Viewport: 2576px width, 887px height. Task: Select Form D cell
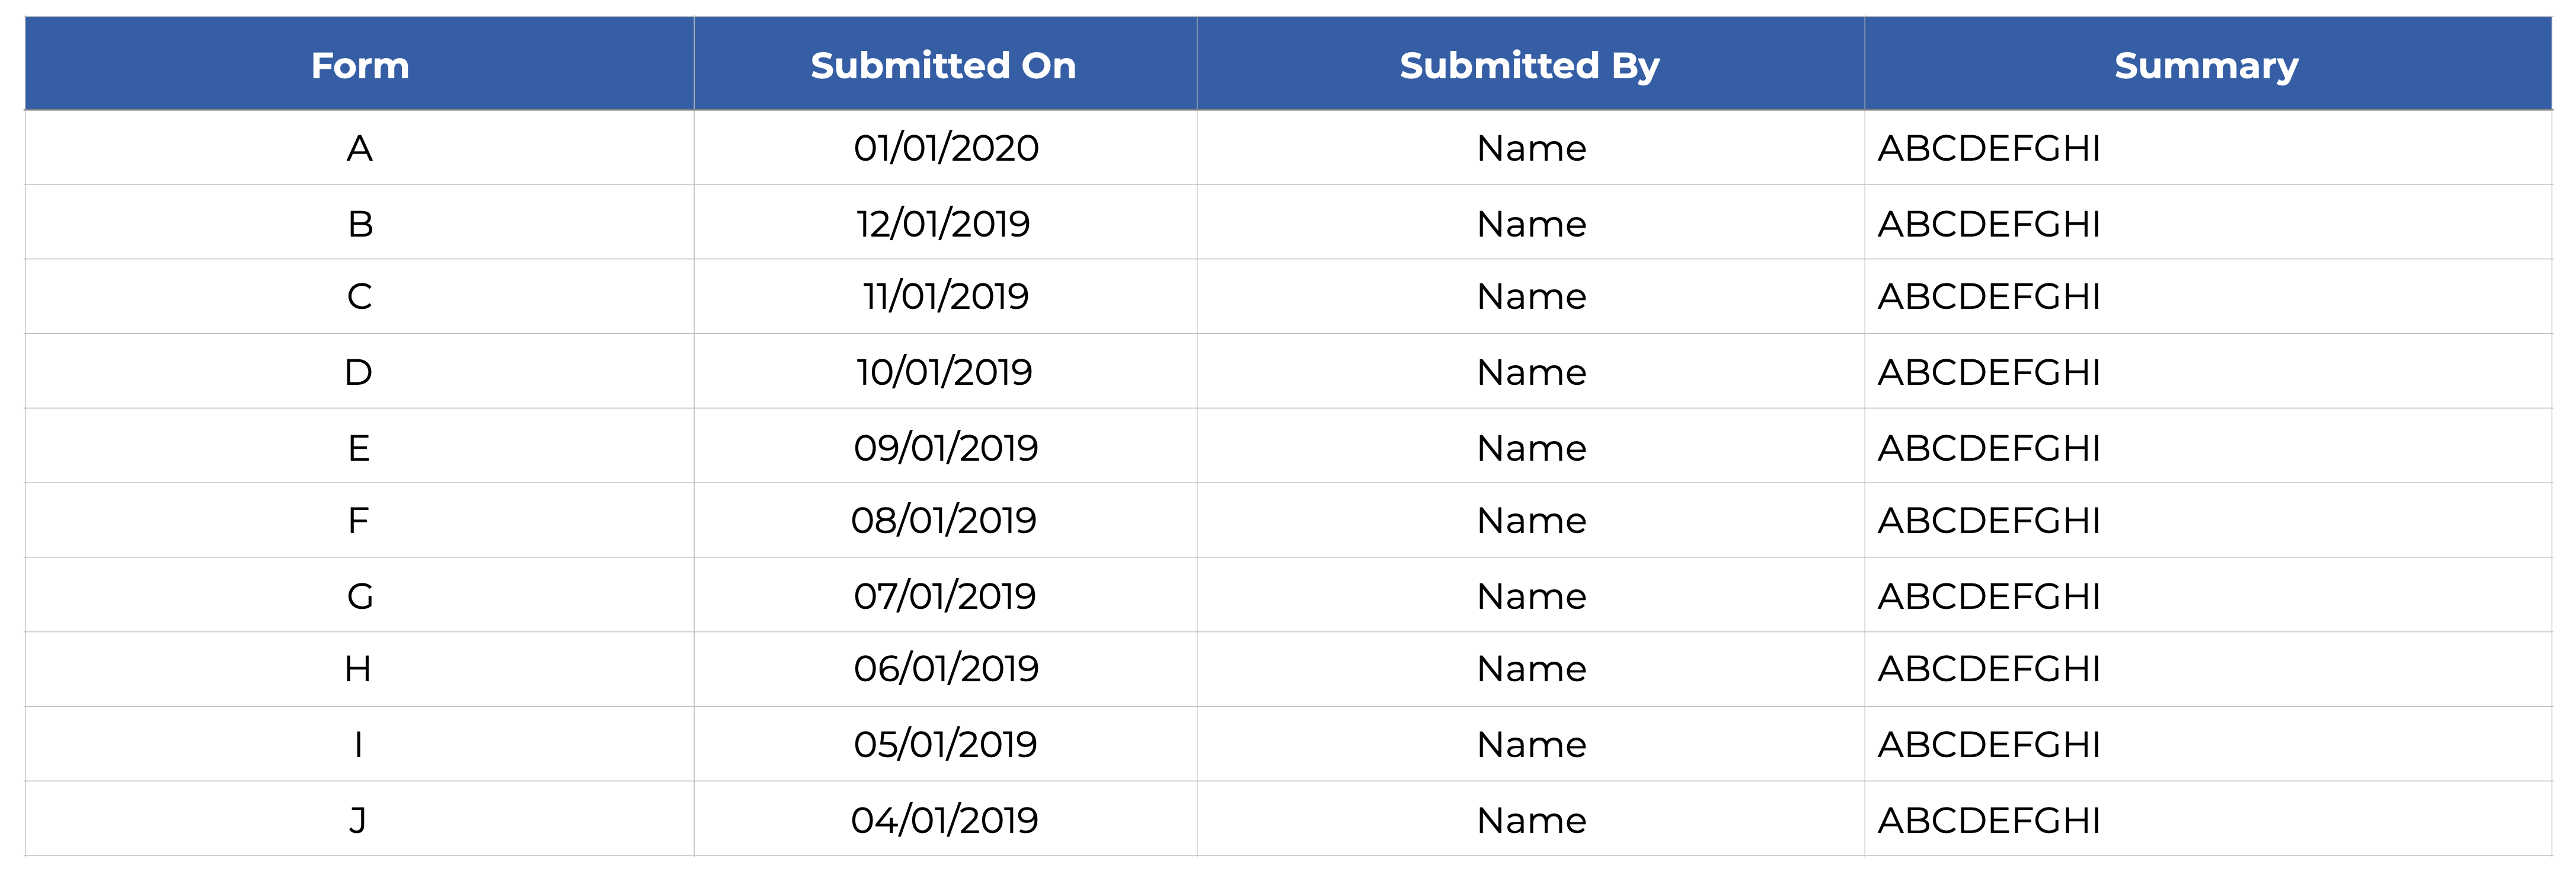pos(358,372)
